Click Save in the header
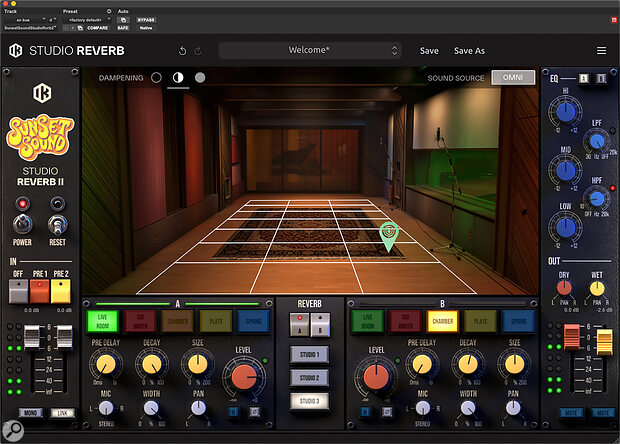 click(429, 51)
